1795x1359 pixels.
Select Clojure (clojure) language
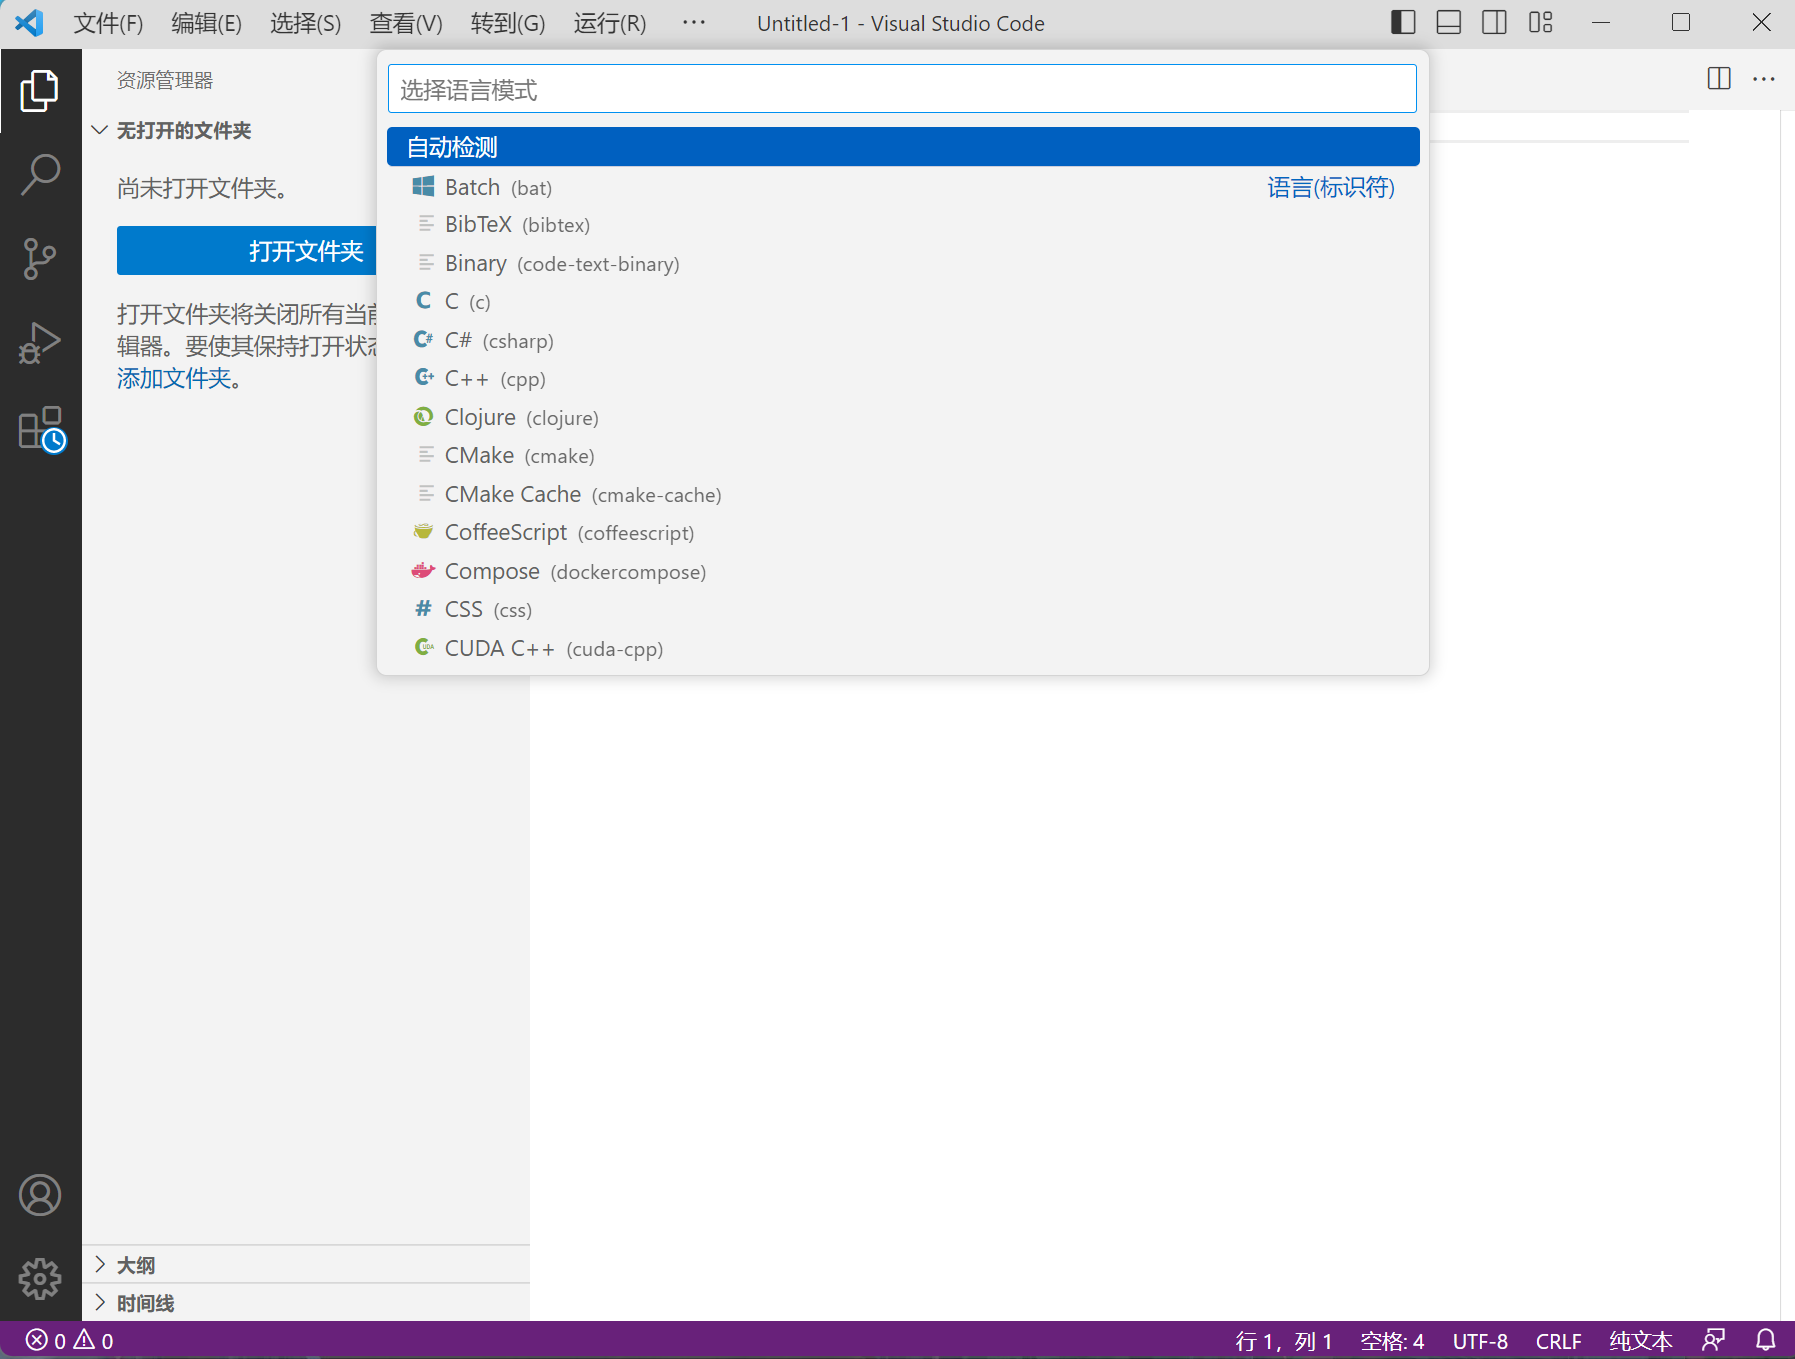click(903, 418)
